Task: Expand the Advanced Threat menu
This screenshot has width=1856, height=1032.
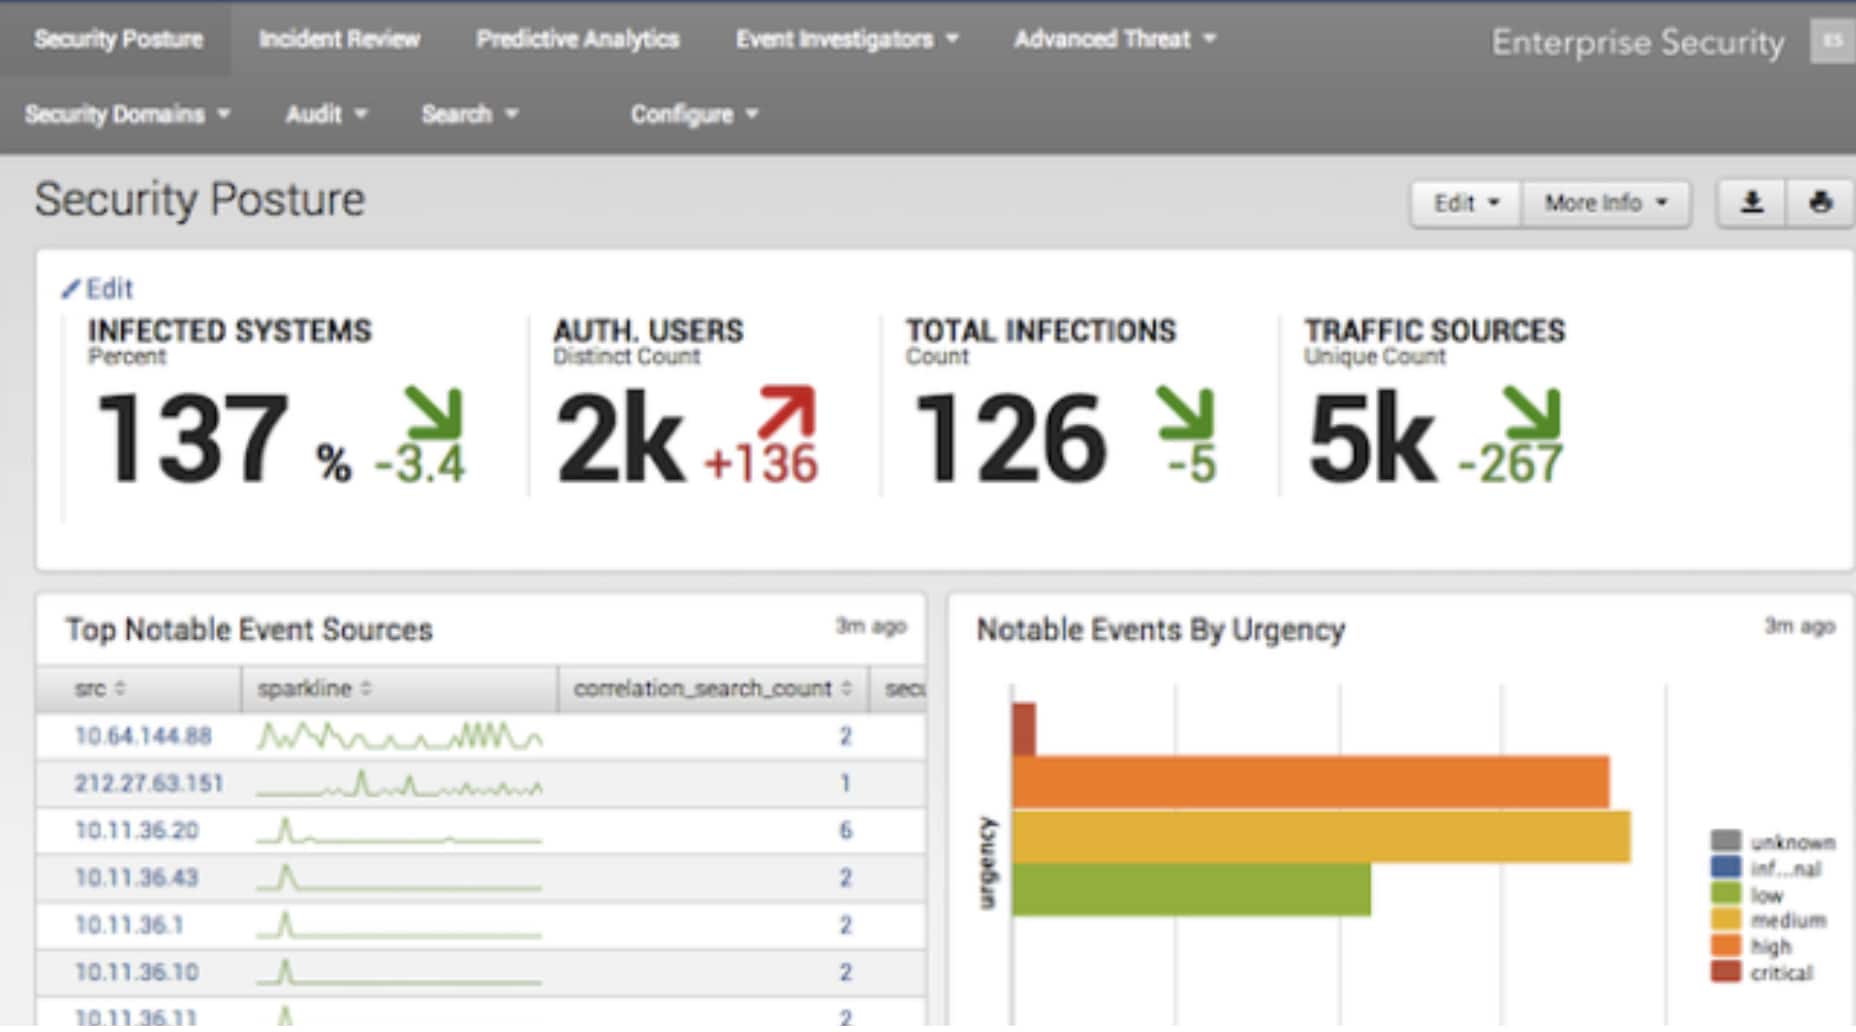Action: (x=1115, y=39)
